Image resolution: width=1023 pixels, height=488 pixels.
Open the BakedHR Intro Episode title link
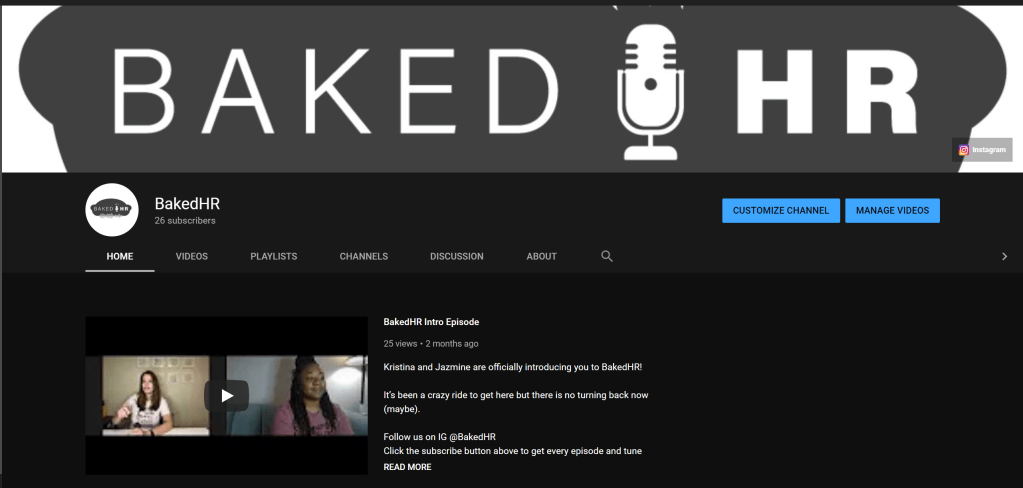pos(431,322)
